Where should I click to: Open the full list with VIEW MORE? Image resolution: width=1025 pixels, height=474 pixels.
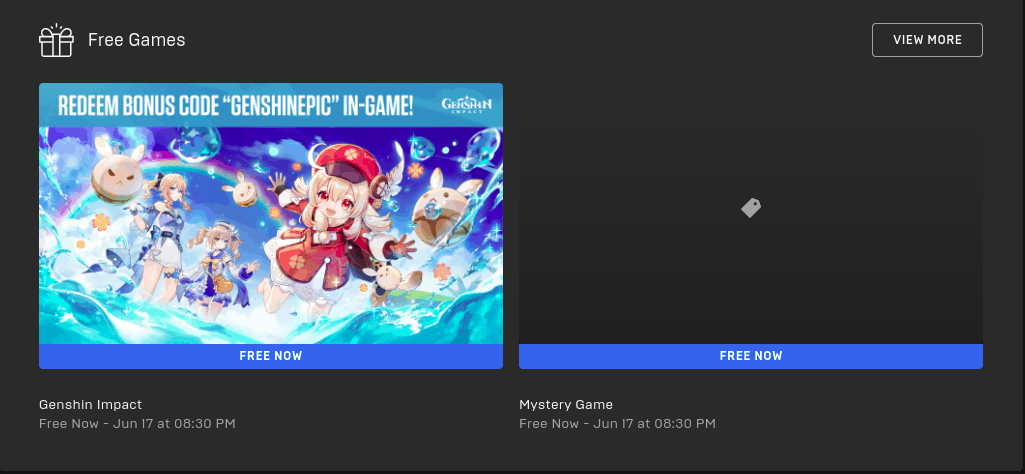(927, 40)
